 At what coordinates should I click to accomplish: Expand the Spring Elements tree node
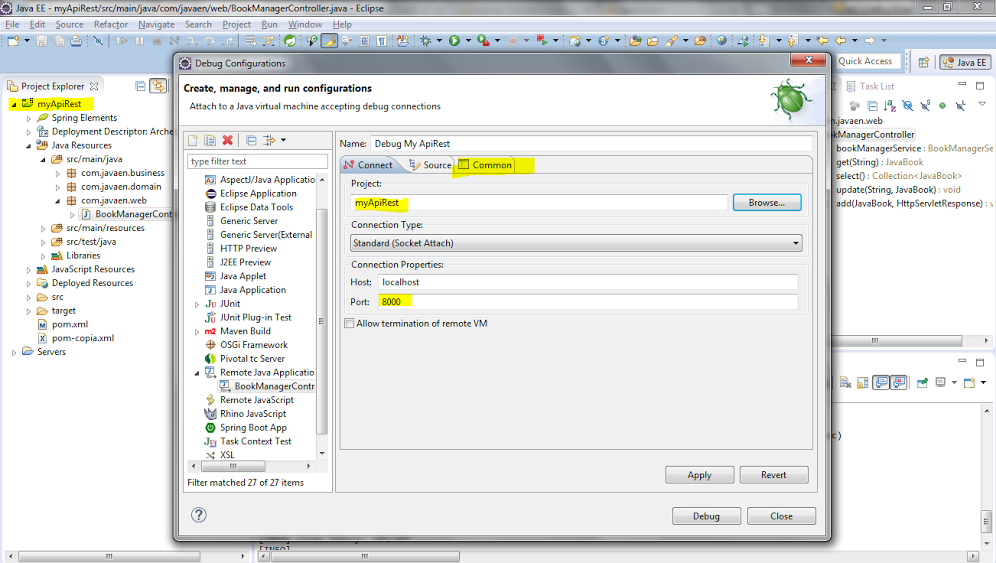[x=29, y=118]
